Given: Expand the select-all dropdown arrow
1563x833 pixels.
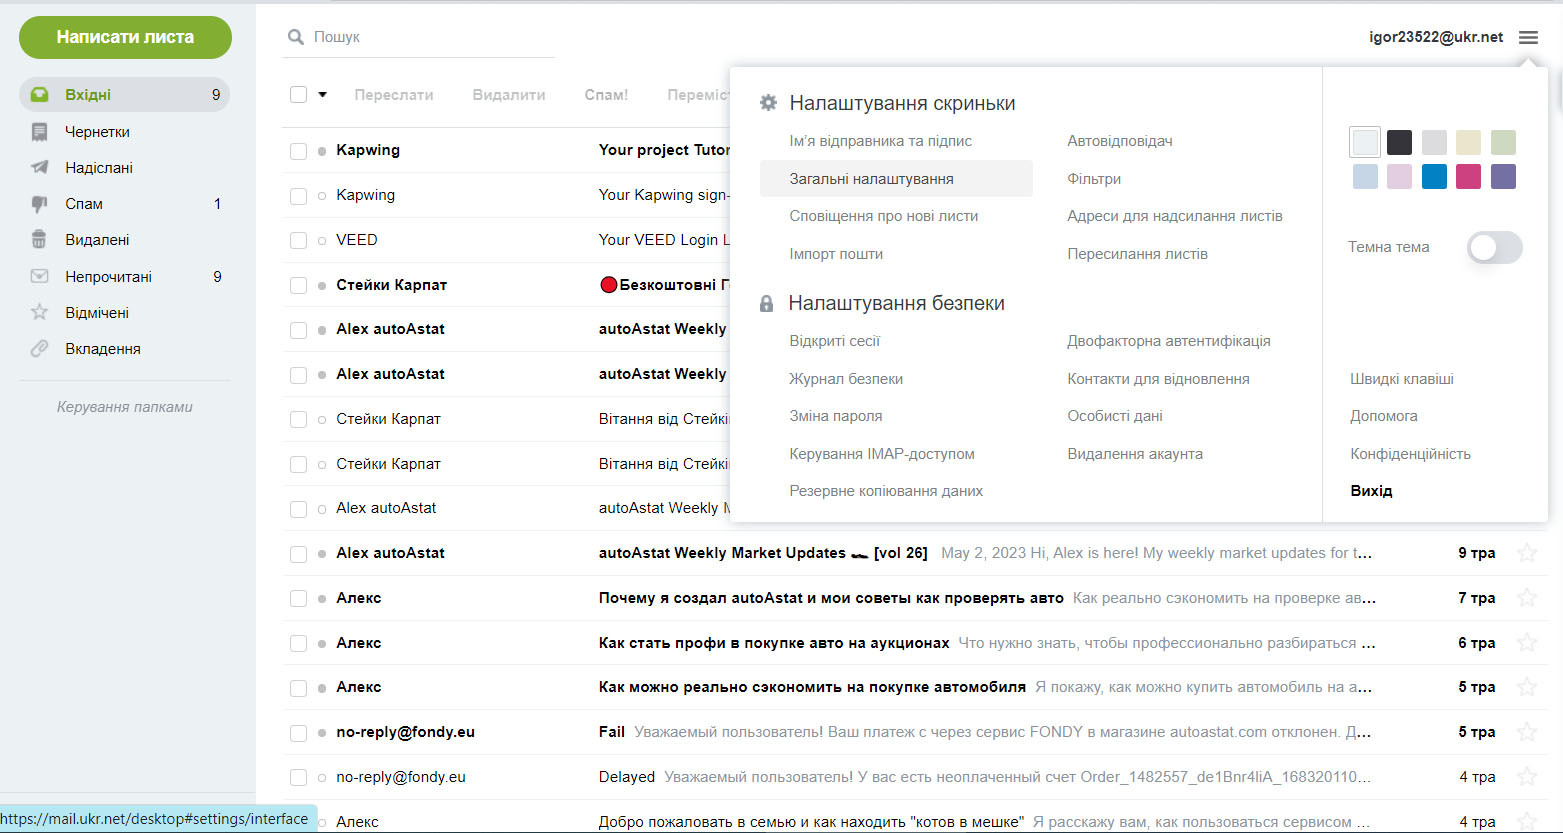Looking at the screenshot, I should pos(322,95).
